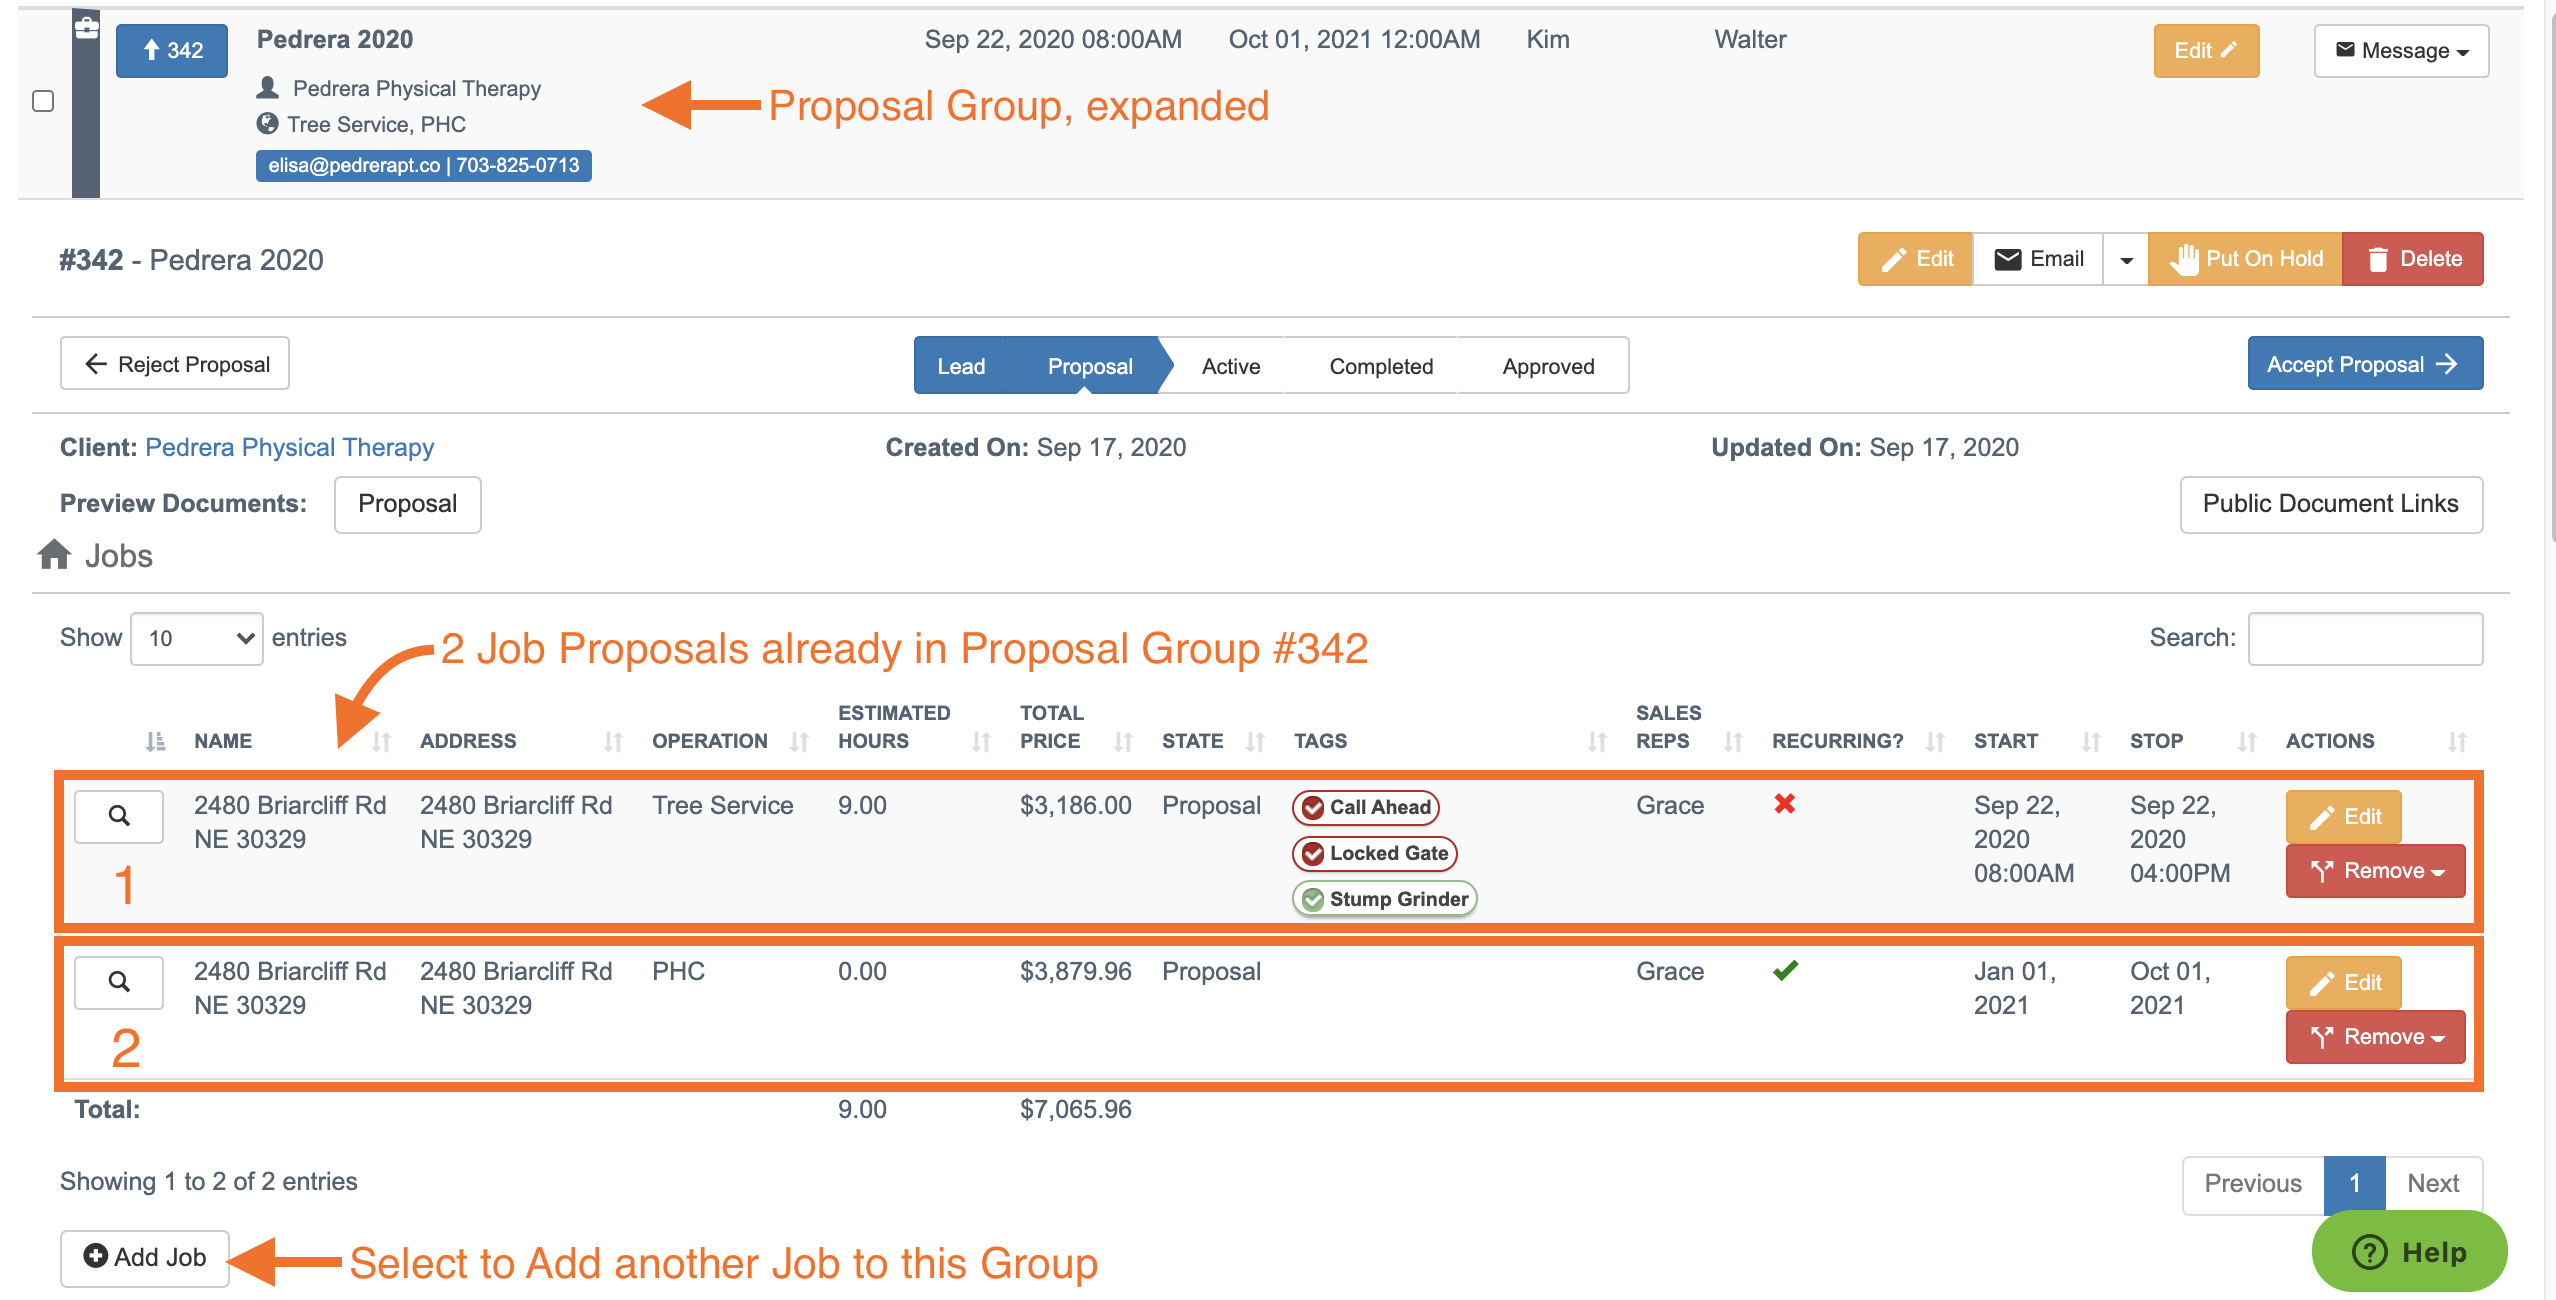The width and height of the screenshot is (2556, 1300).
Task: Click the blue 342 upvote arrow badge
Action: [172, 51]
